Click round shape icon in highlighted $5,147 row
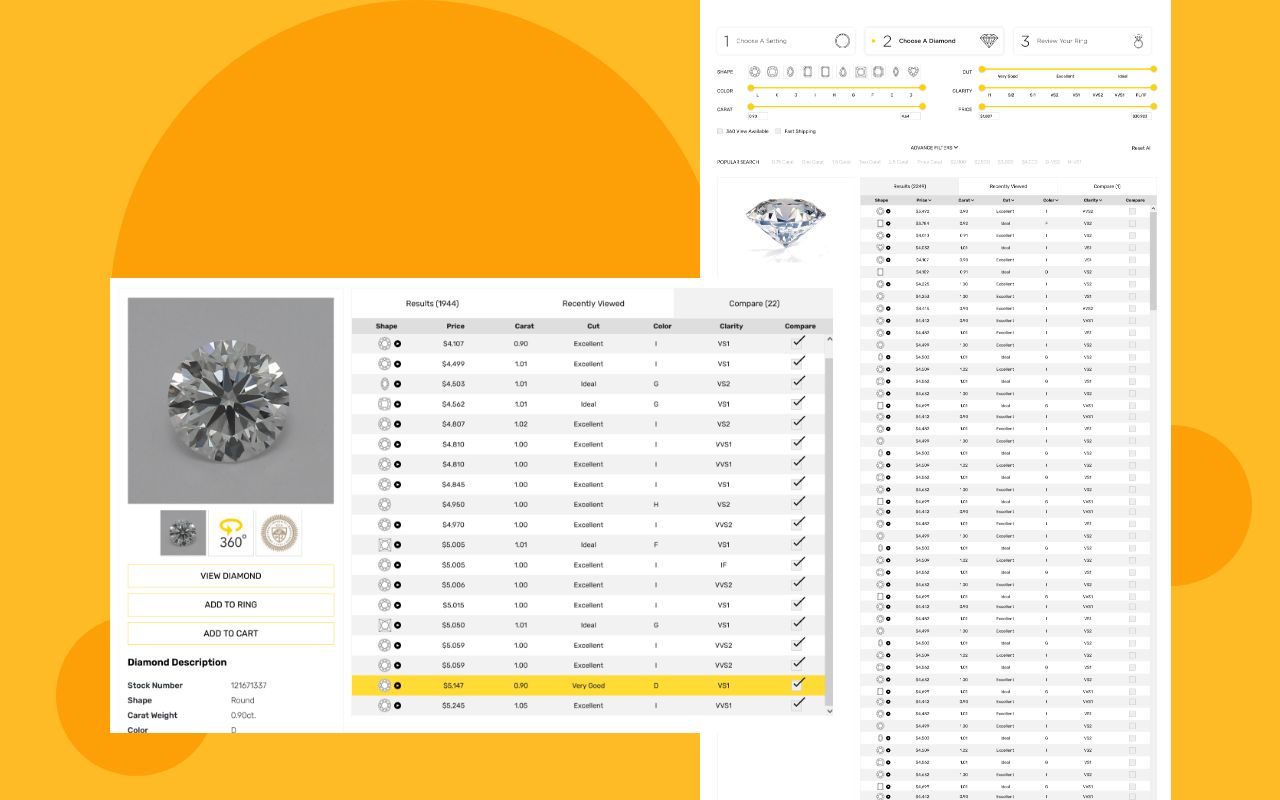Viewport: 1280px width, 800px height. pyautogui.click(x=384, y=685)
